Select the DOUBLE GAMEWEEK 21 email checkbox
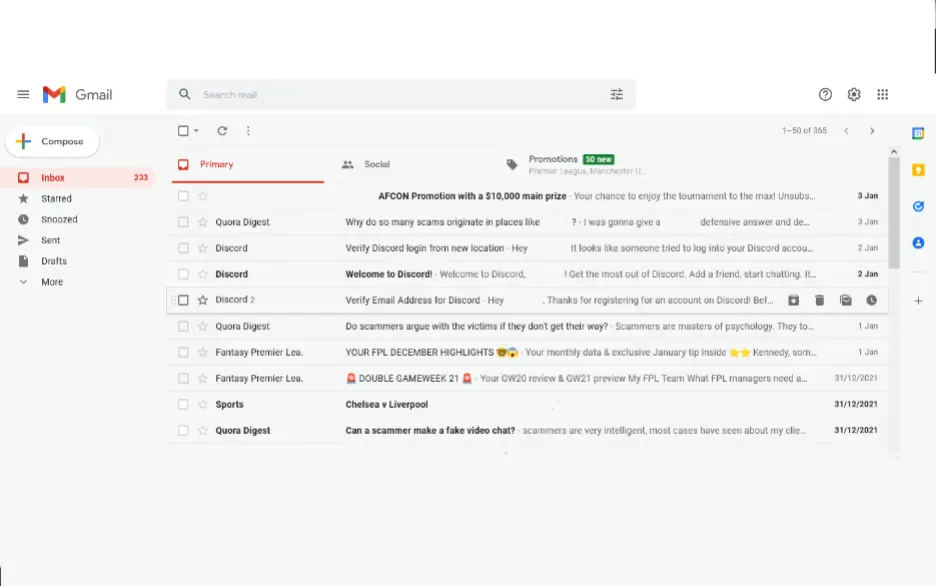The height and width of the screenshot is (586, 936). [183, 378]
